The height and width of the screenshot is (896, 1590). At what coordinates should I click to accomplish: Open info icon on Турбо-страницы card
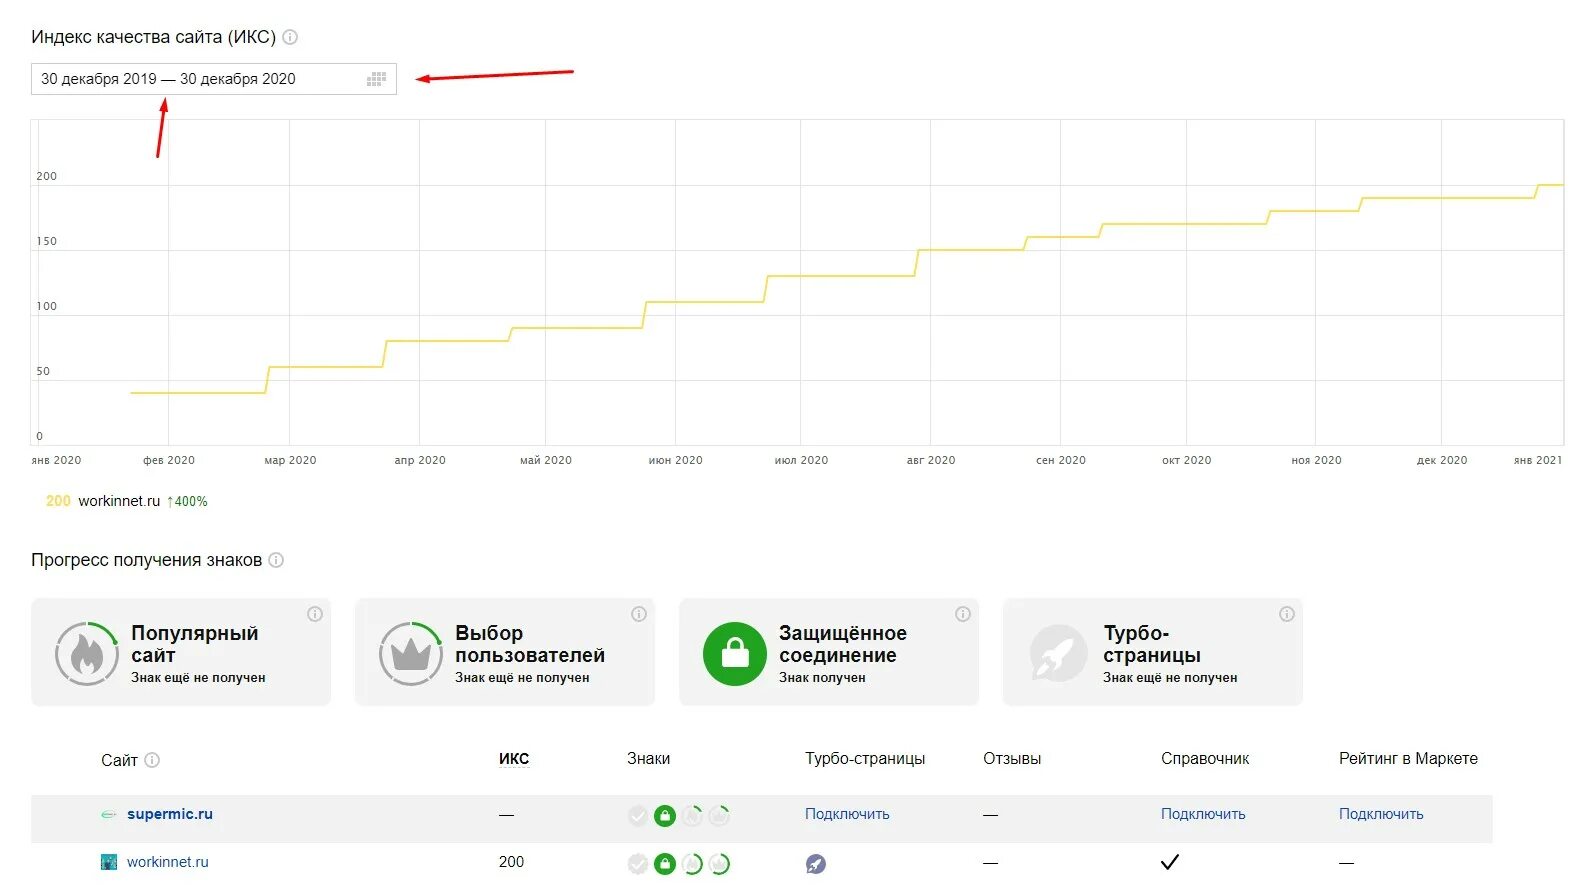click(x=1287, y=614)
